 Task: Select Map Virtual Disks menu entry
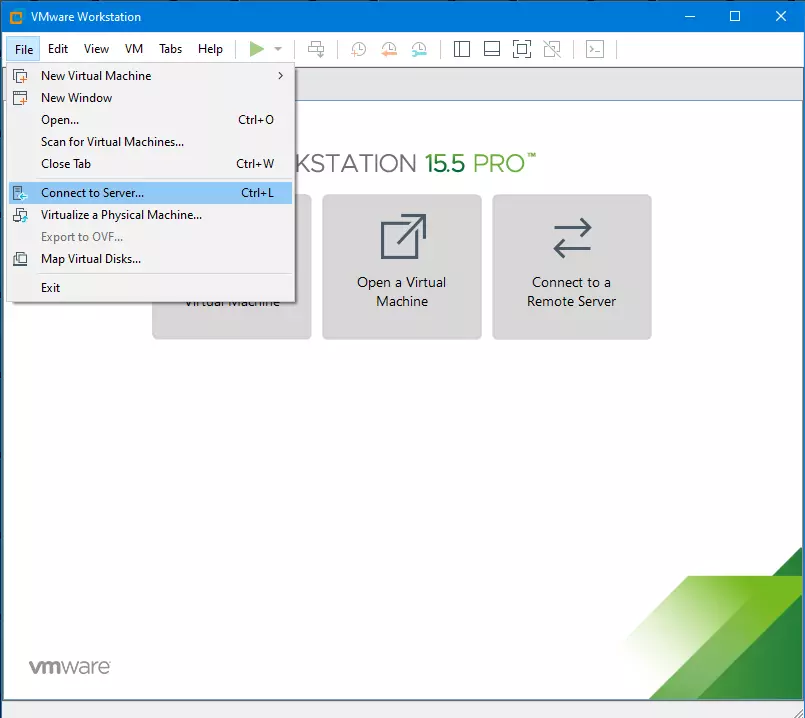coord(90,259)
